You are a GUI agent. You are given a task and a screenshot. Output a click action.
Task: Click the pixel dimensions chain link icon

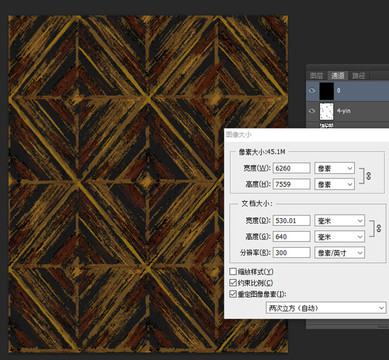(368, 176)
